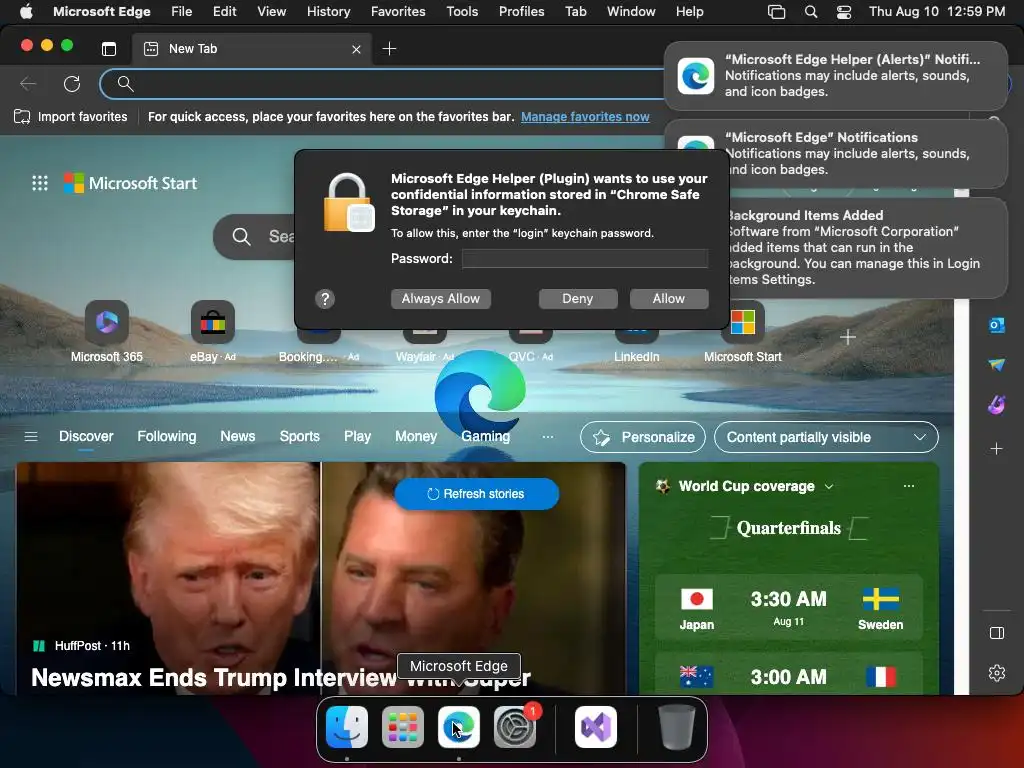The width and height of the screenshot is (1024, 768).
Task: Open the Newsmax Trump interview story
Action: pyautogui.click(x=281, y=678)
